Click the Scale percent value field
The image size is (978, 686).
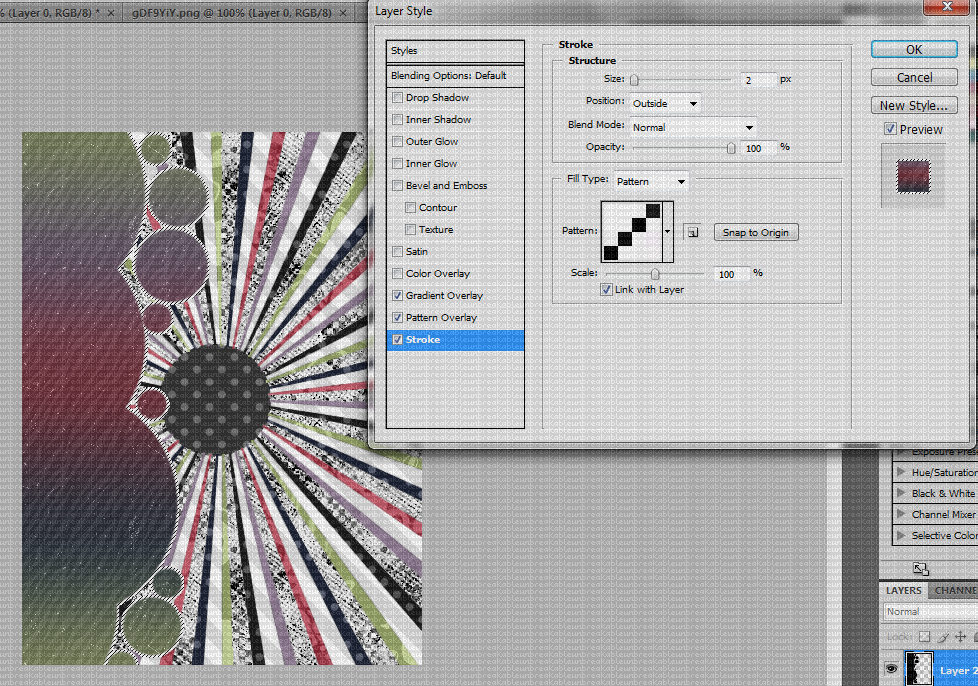click(x=731, y=274)
